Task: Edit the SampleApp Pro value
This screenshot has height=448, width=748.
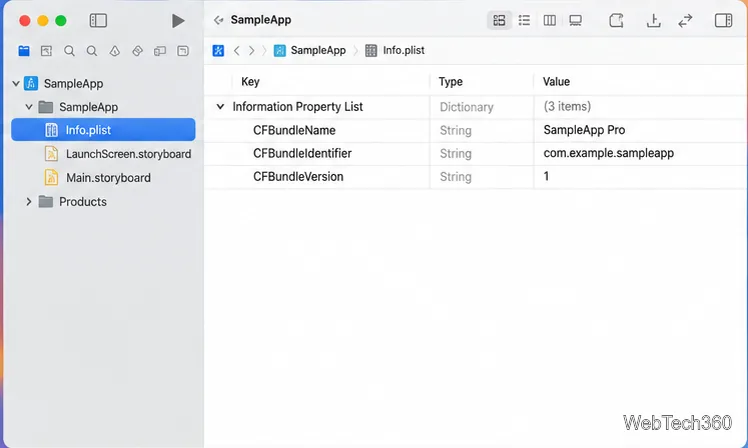Action: pyautogui.click(x=584, y=130)
